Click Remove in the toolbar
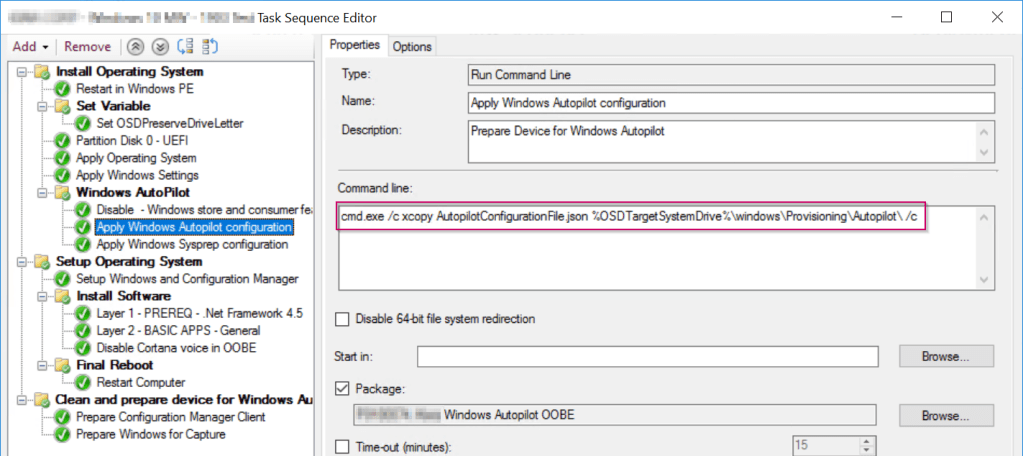 (87, 47)
